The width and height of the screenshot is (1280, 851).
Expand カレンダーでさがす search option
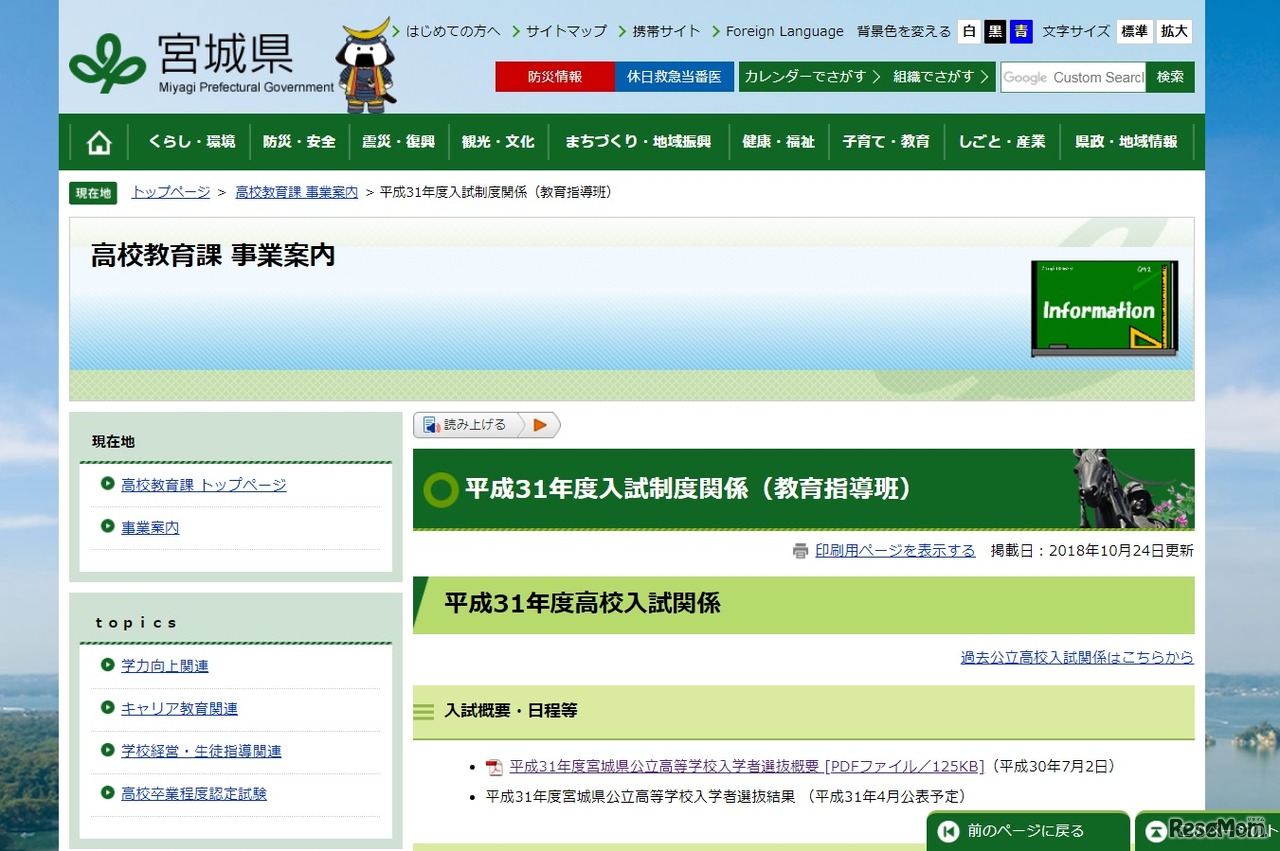click(811, 77)
